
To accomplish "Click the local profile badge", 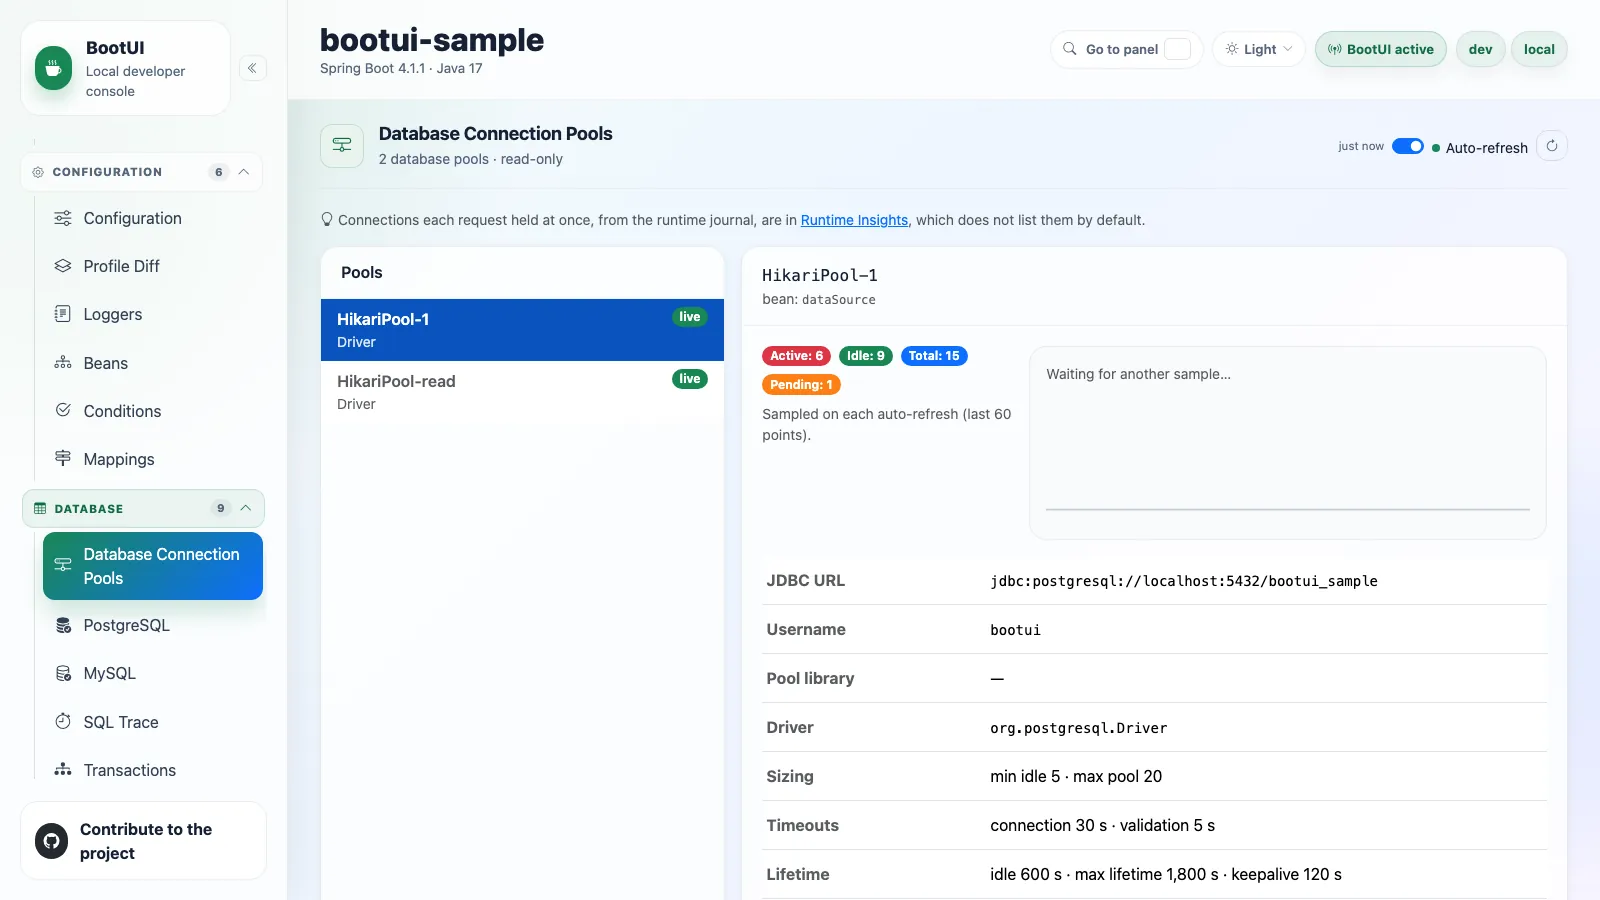I will click(1539, 49).
